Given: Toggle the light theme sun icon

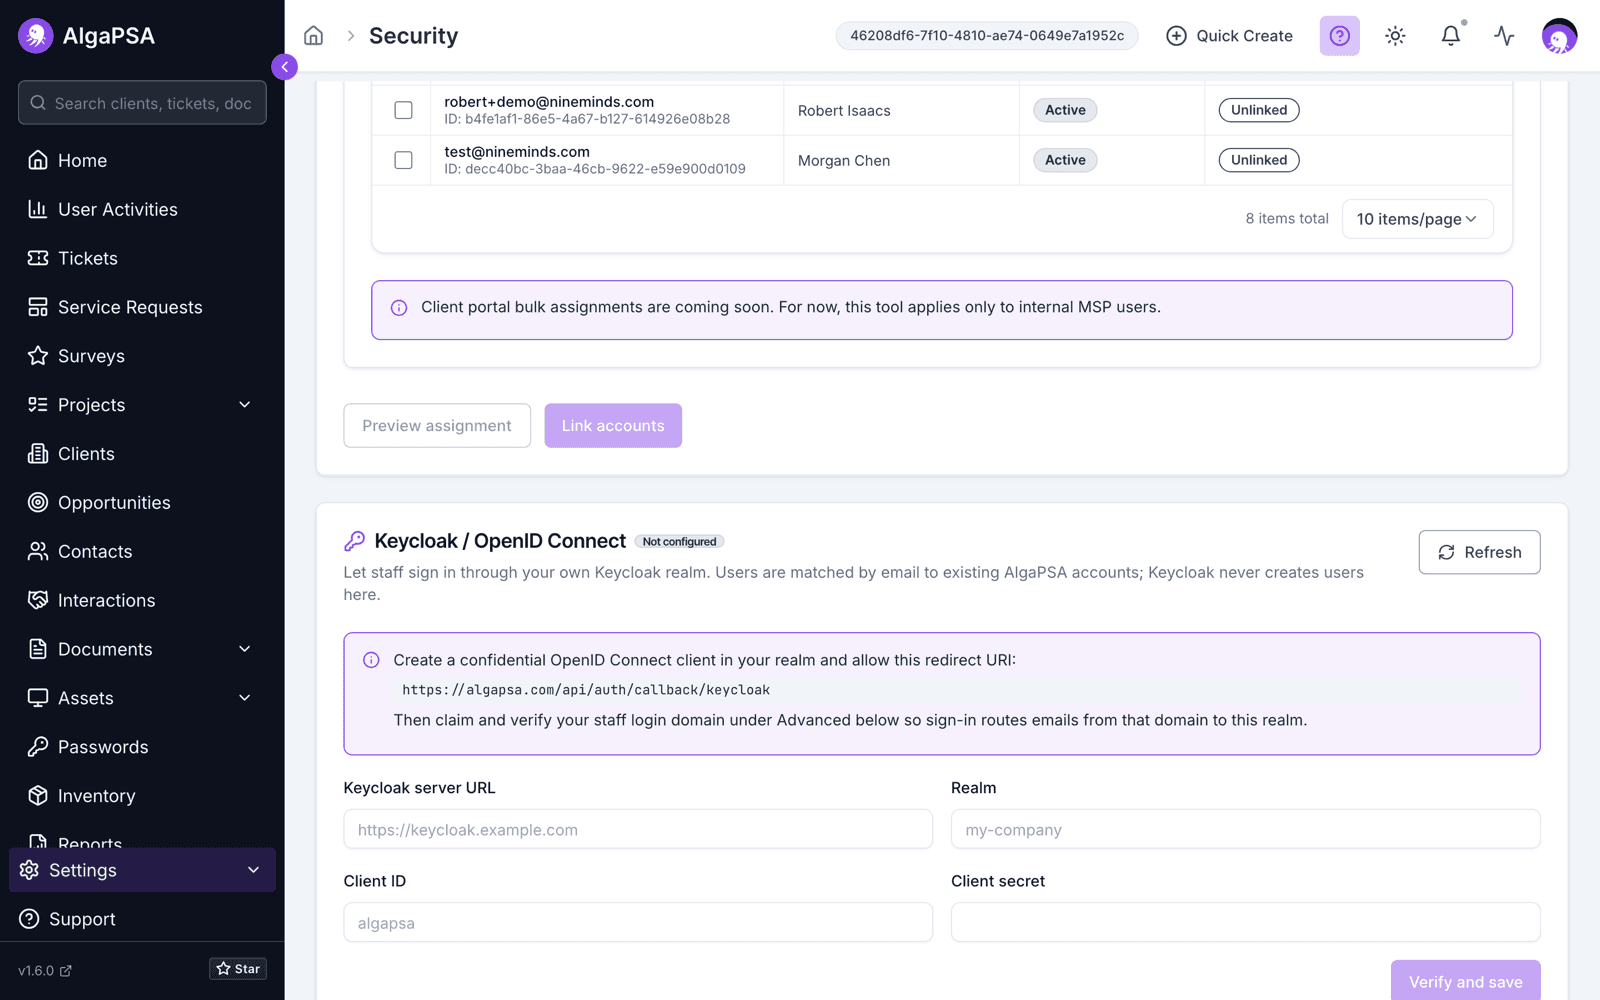Looking at the screenshot, I should click(x=1395, y=36).
